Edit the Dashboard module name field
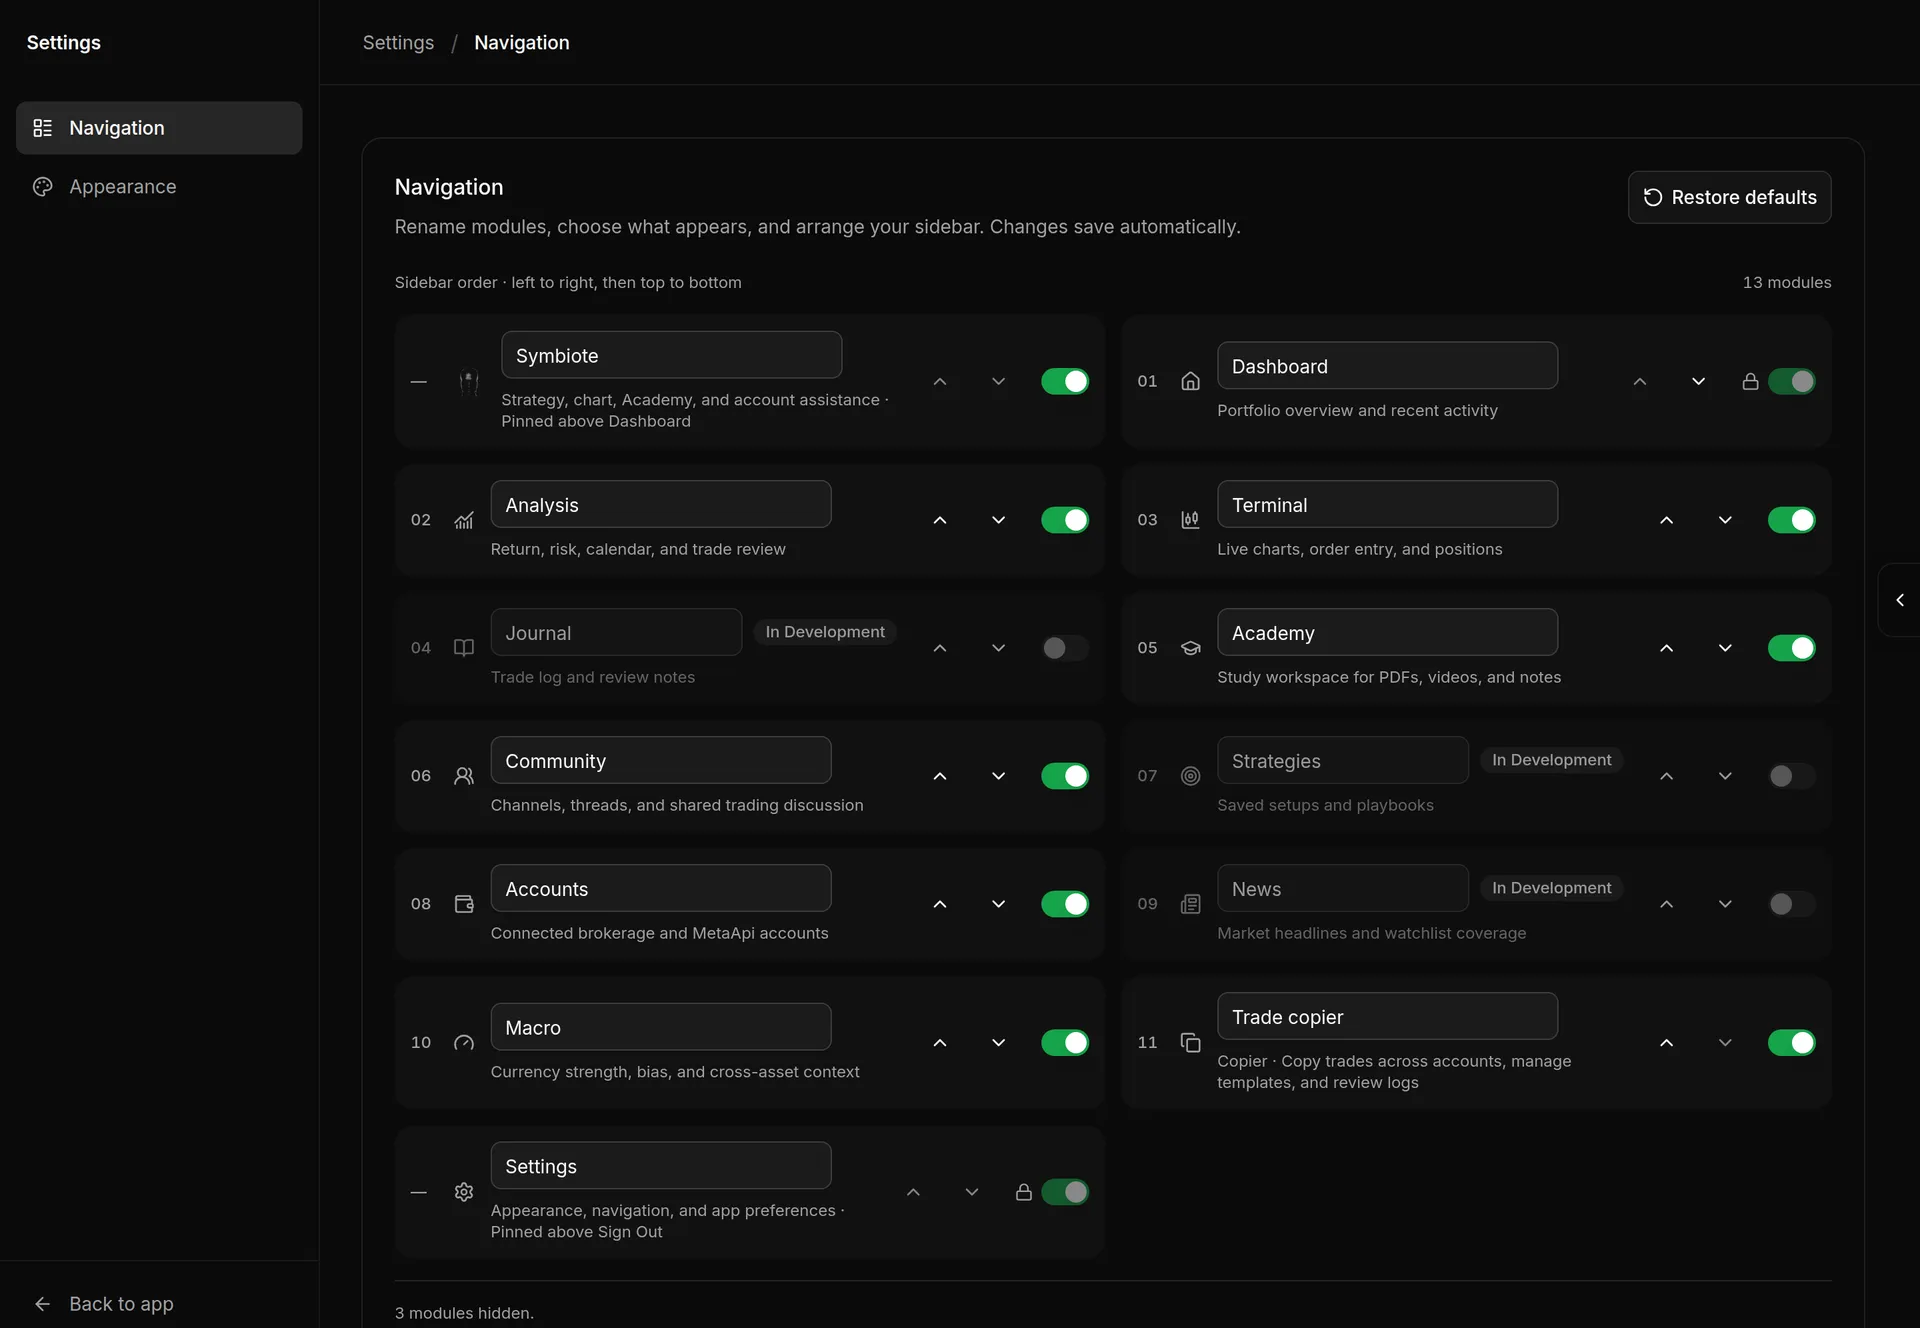 click(1387, 366)
